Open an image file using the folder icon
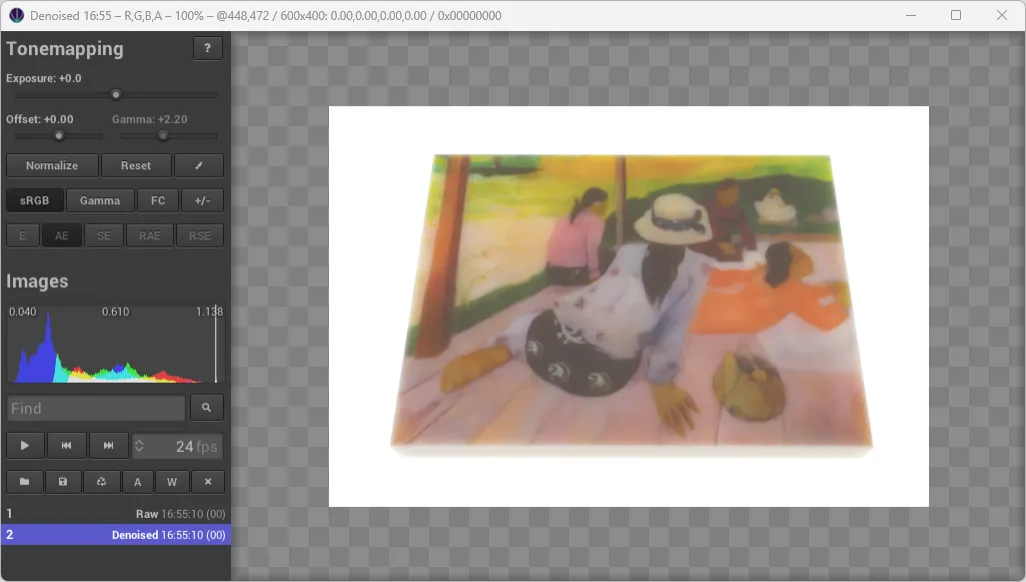The height and width of the screenshot is (582, 1026). click(24, 481)
